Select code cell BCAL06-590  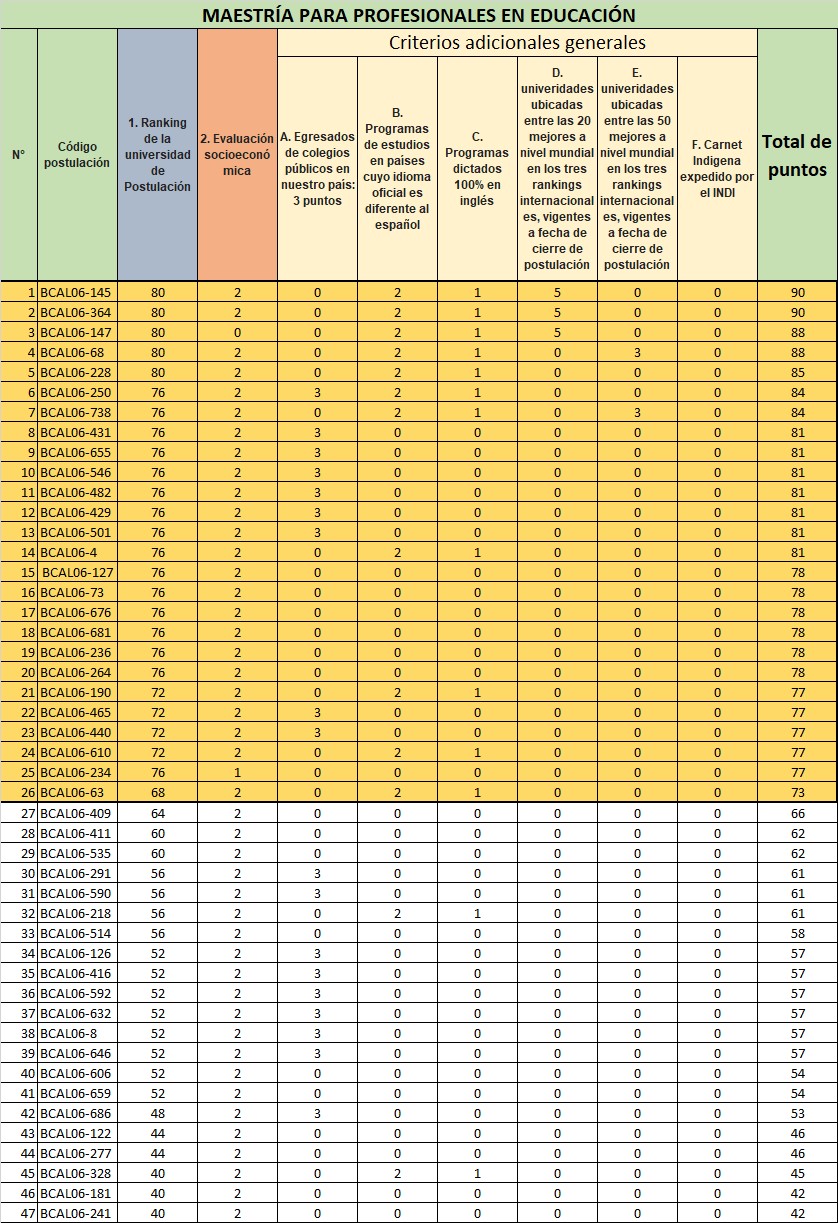pyautogui.click(x=77, y=893)
